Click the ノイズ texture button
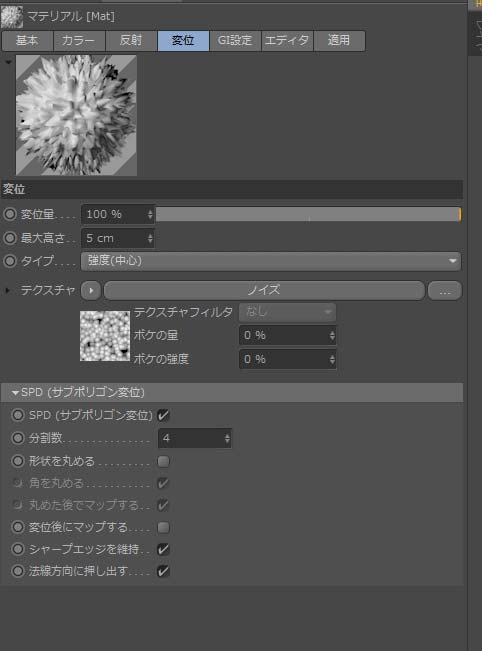482x651 pixels. point(264,290)
